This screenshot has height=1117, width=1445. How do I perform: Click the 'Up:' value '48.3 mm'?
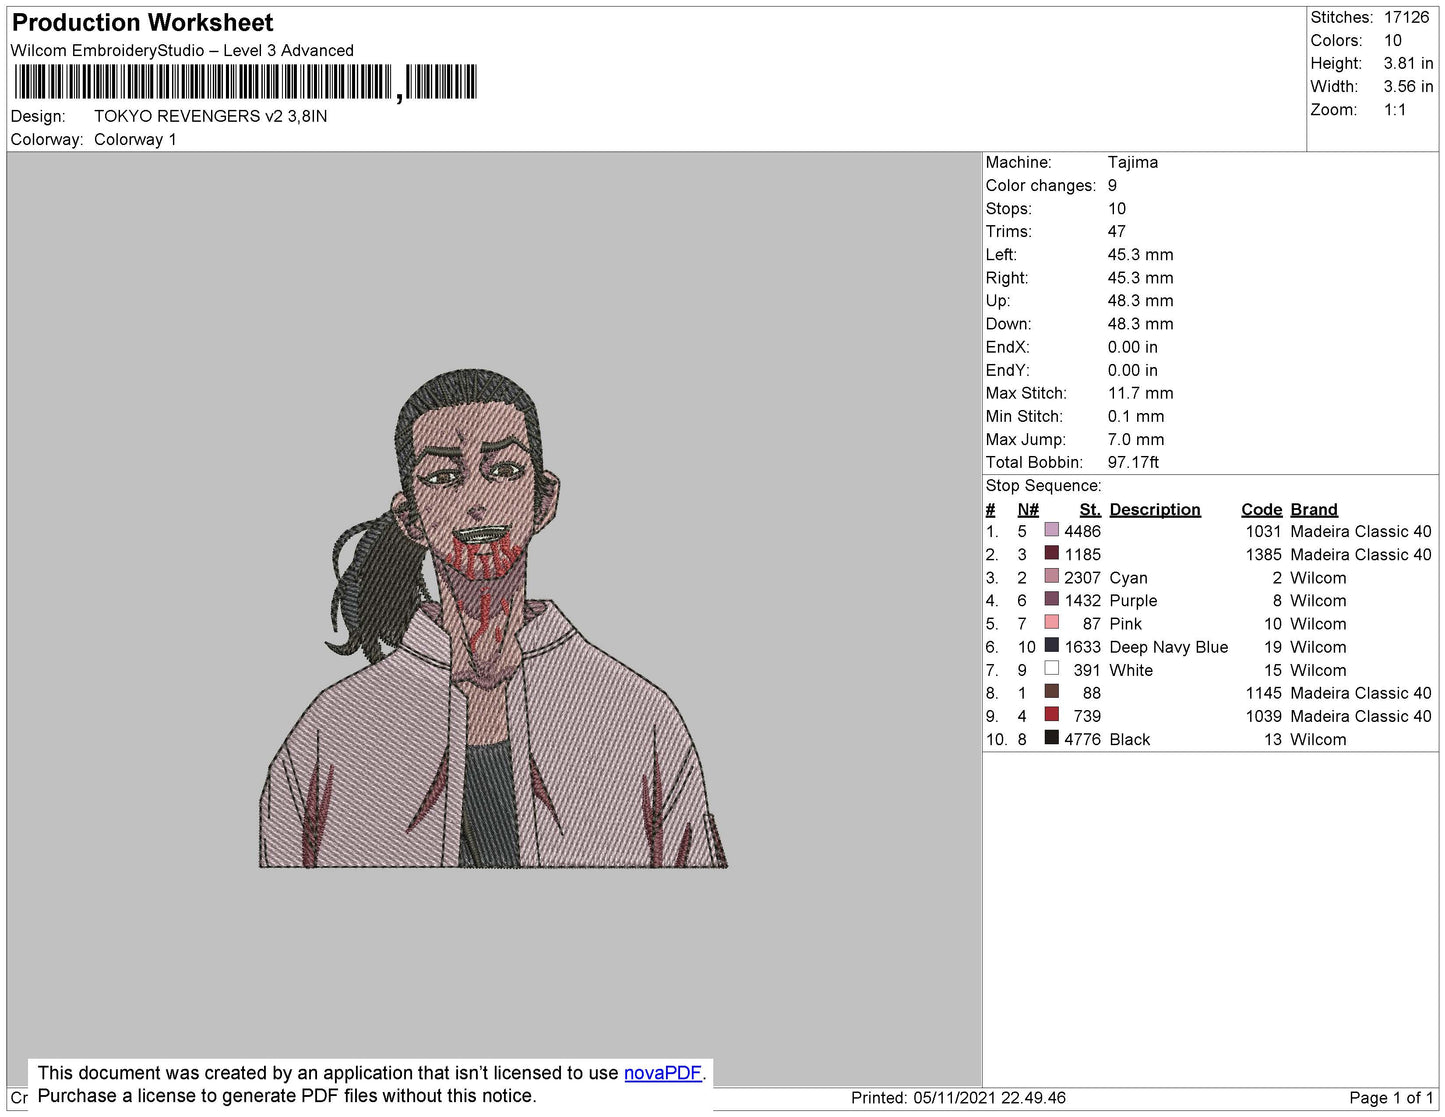pyautogui.click(x=1141, y=300)
